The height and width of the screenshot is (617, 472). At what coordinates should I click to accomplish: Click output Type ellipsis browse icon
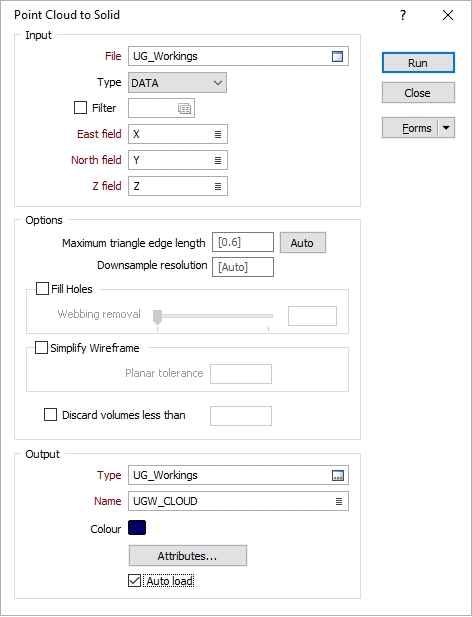(x=338, y=475)
